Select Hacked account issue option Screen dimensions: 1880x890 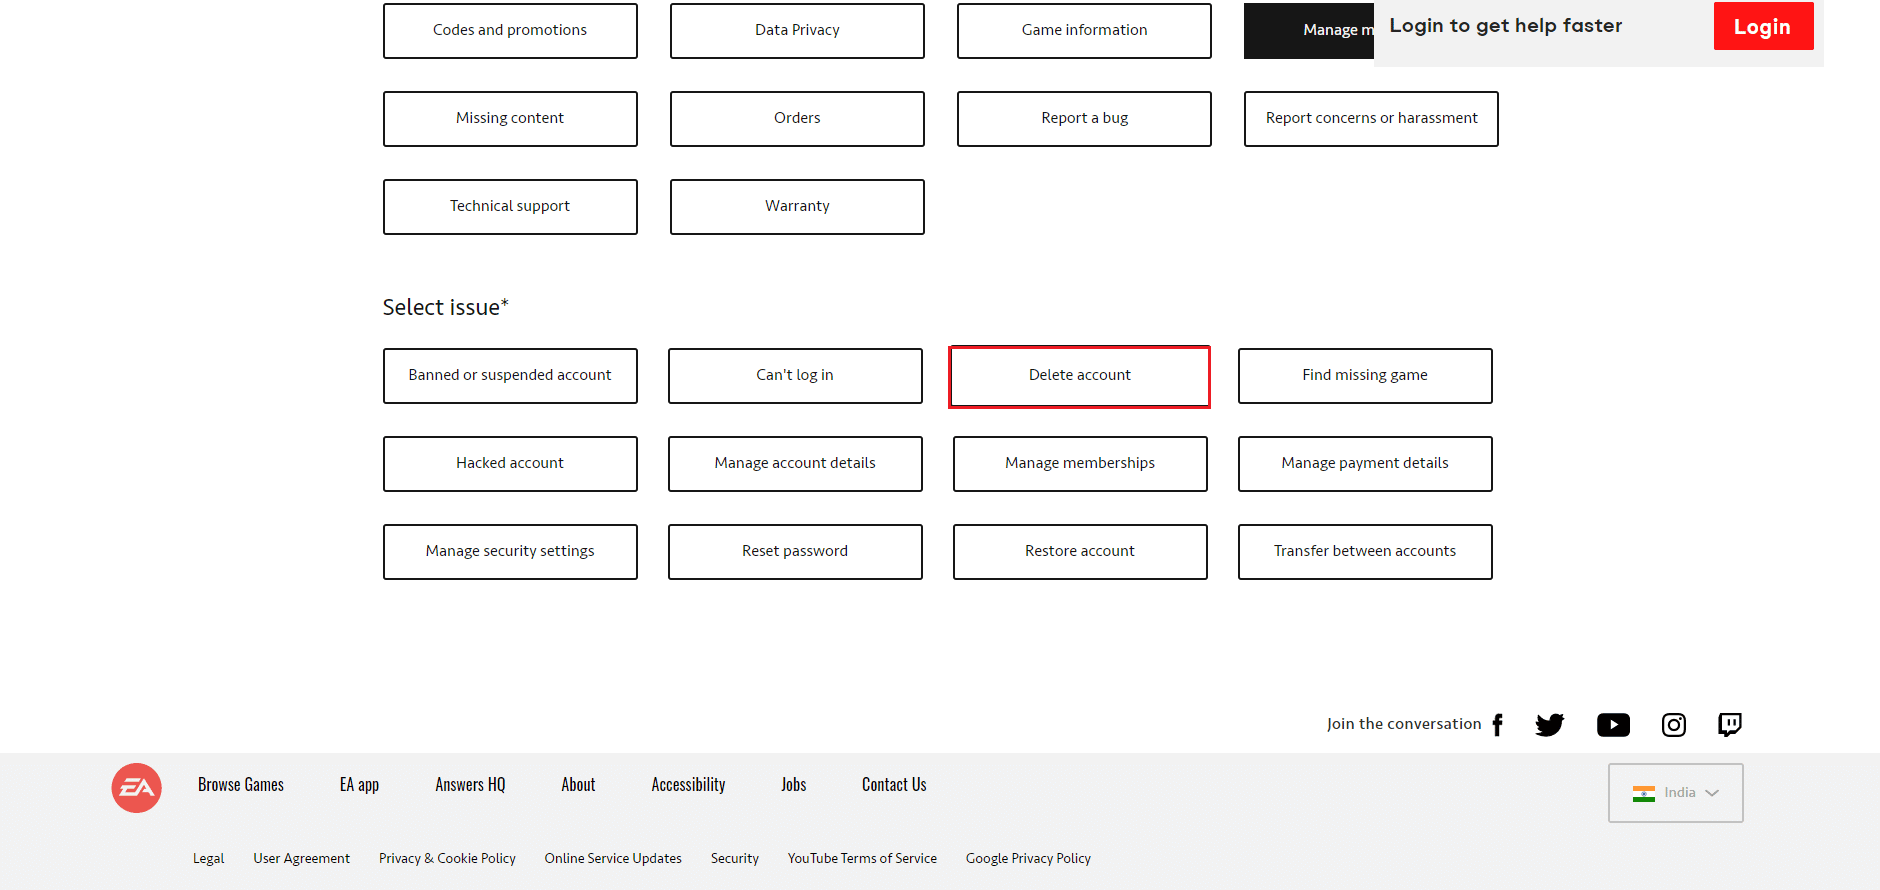tap(510, 464)
